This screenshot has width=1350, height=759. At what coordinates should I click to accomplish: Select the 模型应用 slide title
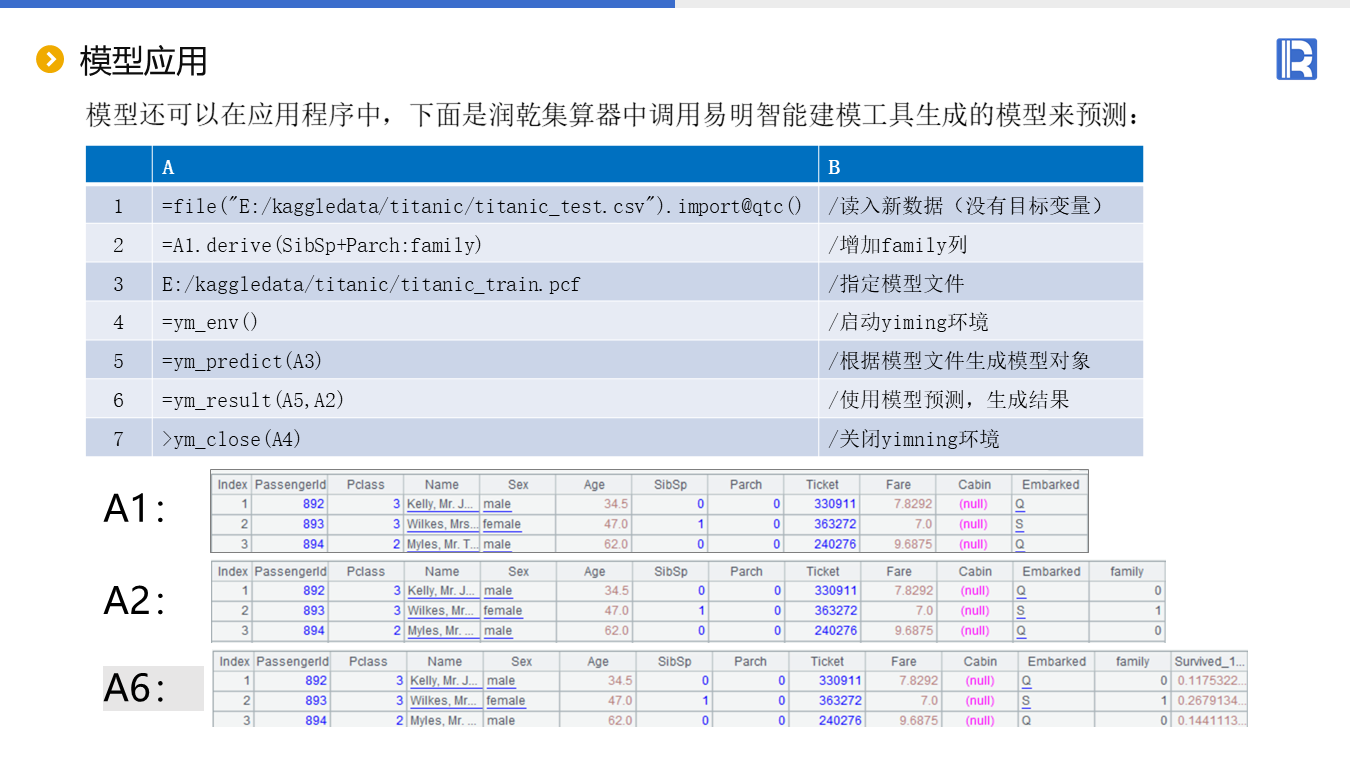click(x=143, y=61)
